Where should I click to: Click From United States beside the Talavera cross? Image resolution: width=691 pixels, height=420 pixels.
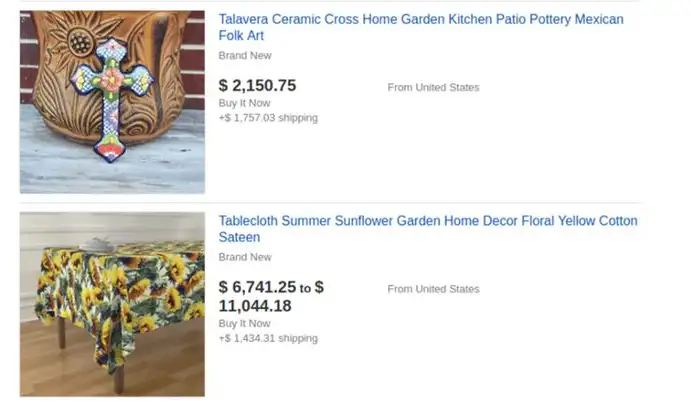click(433, 87)
